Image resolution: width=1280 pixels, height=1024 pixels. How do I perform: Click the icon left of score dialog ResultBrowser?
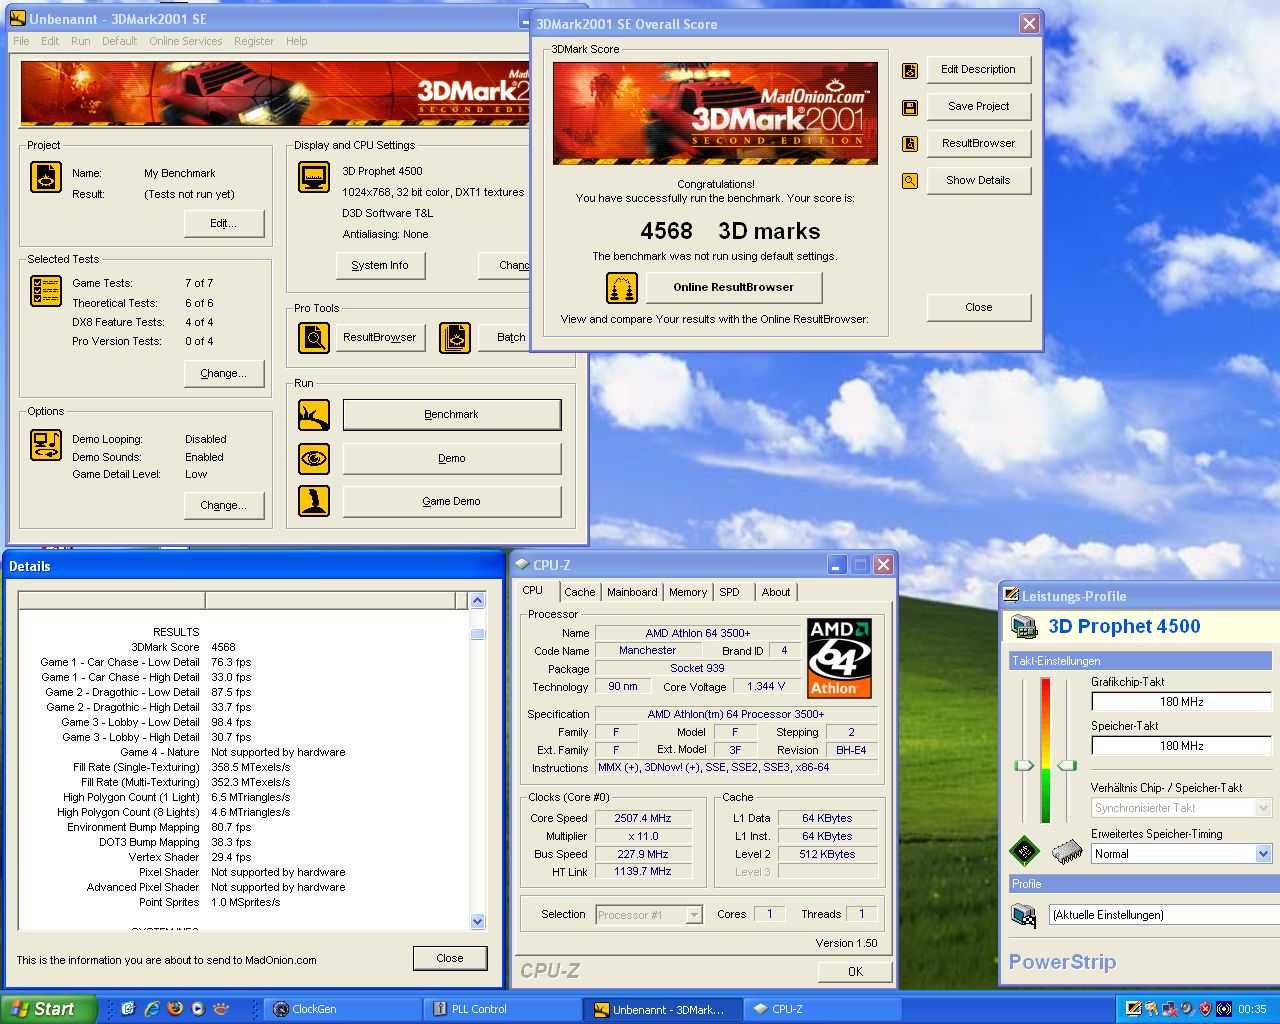tap(910, 144)
